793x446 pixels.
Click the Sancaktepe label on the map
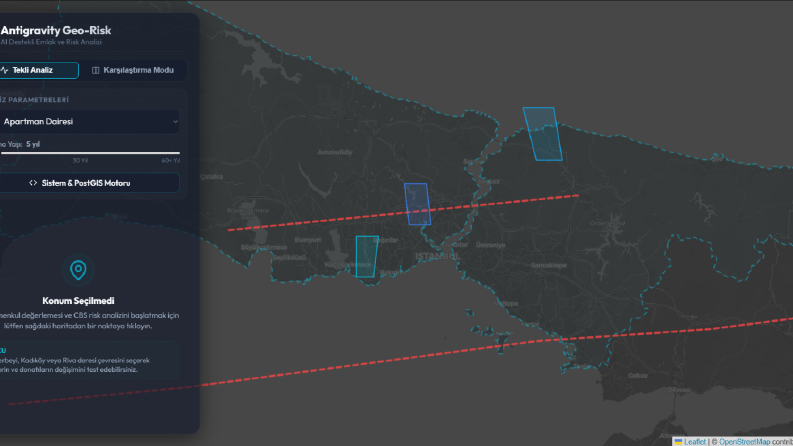point(549,265)
